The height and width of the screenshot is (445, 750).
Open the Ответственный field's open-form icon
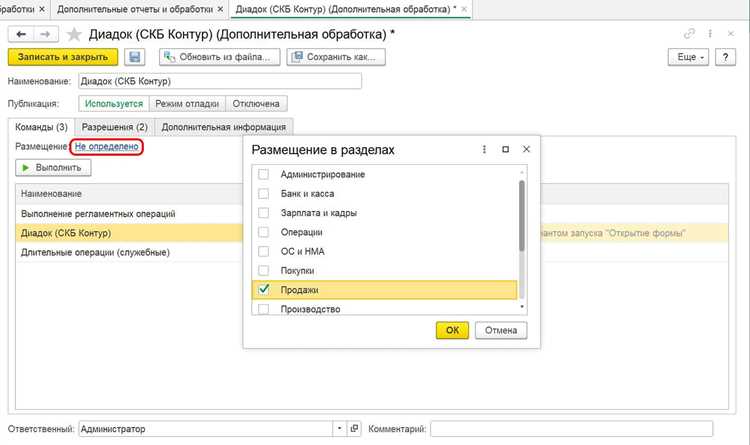tap(354, 429)
